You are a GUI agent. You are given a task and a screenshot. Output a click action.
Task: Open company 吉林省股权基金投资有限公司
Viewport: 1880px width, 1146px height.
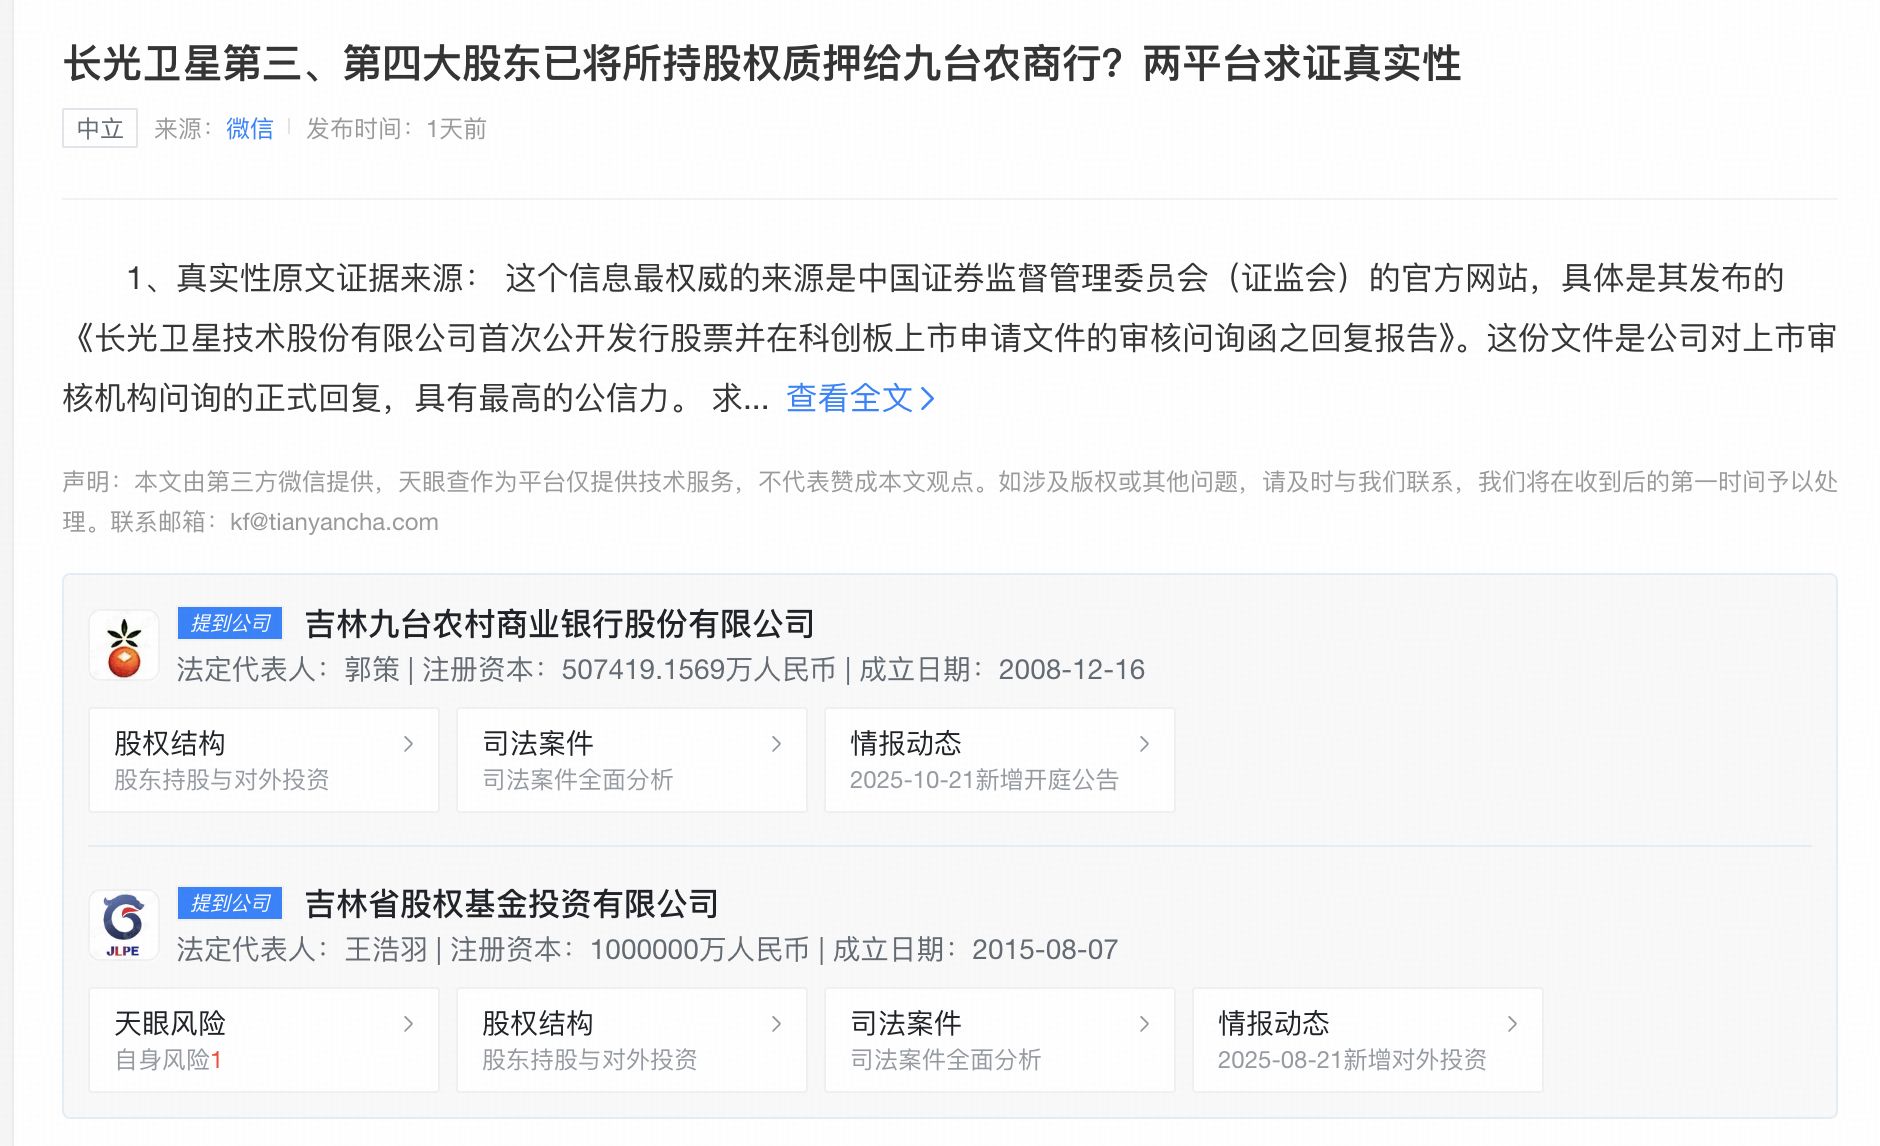pos(511,904)
